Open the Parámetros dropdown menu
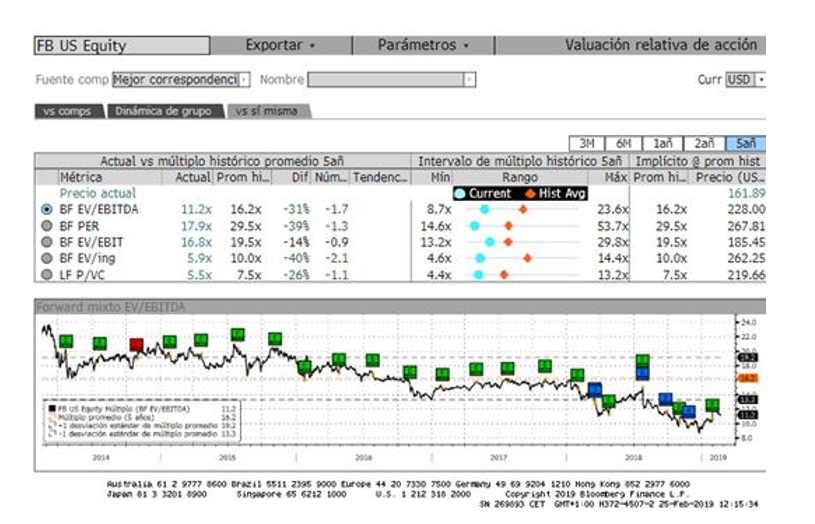This screenshot has height=524, width=815. click(423, 45)
